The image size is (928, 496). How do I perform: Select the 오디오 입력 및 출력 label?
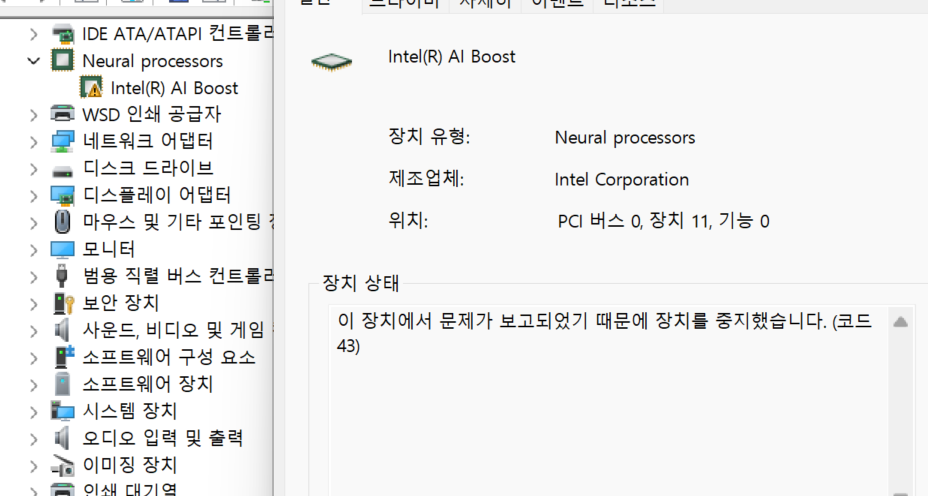(x=163, y=438)
